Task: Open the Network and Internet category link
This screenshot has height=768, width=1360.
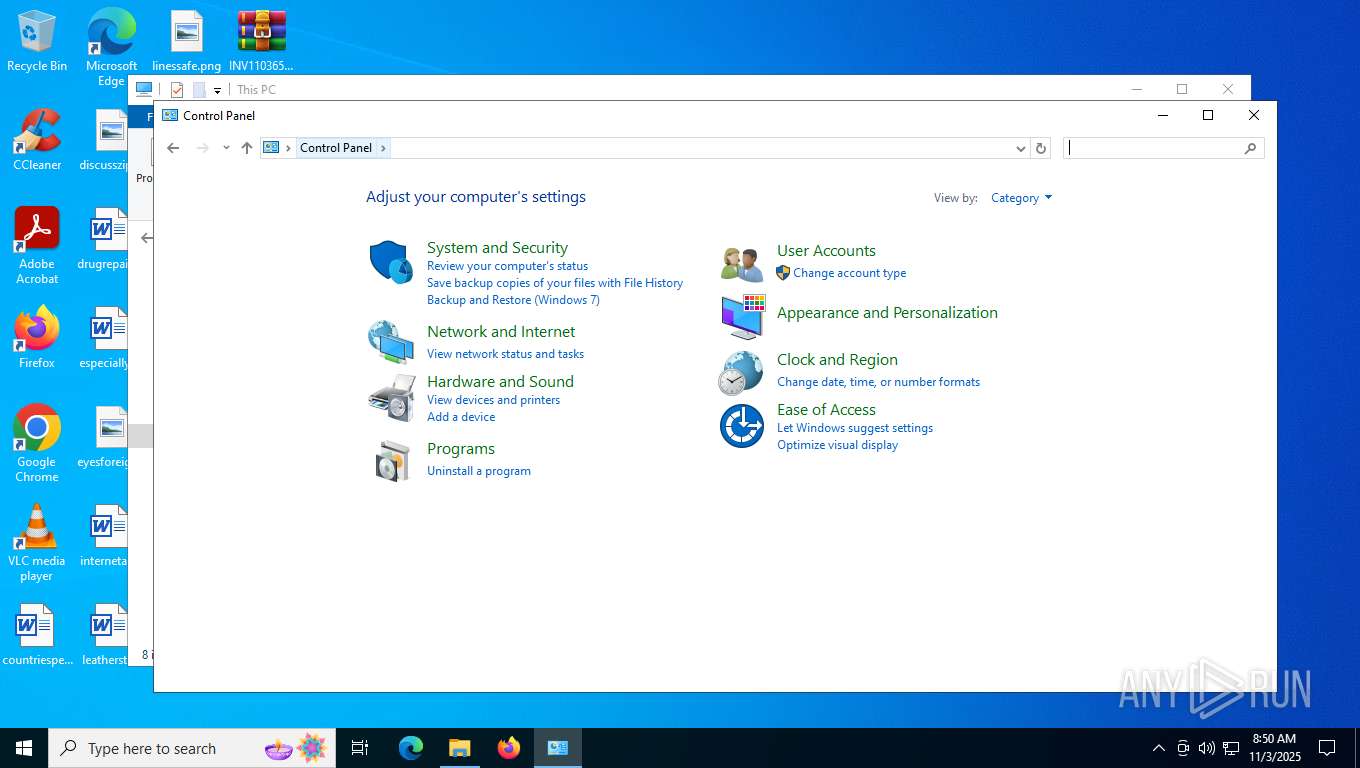Action: tap(501, 332)
